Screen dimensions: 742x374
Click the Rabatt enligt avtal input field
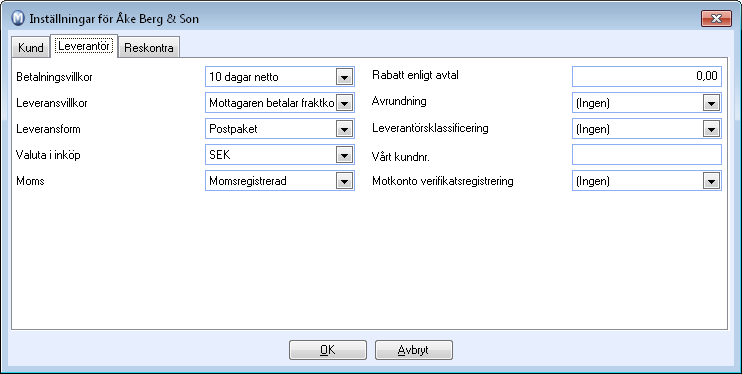tap(646, 77)
